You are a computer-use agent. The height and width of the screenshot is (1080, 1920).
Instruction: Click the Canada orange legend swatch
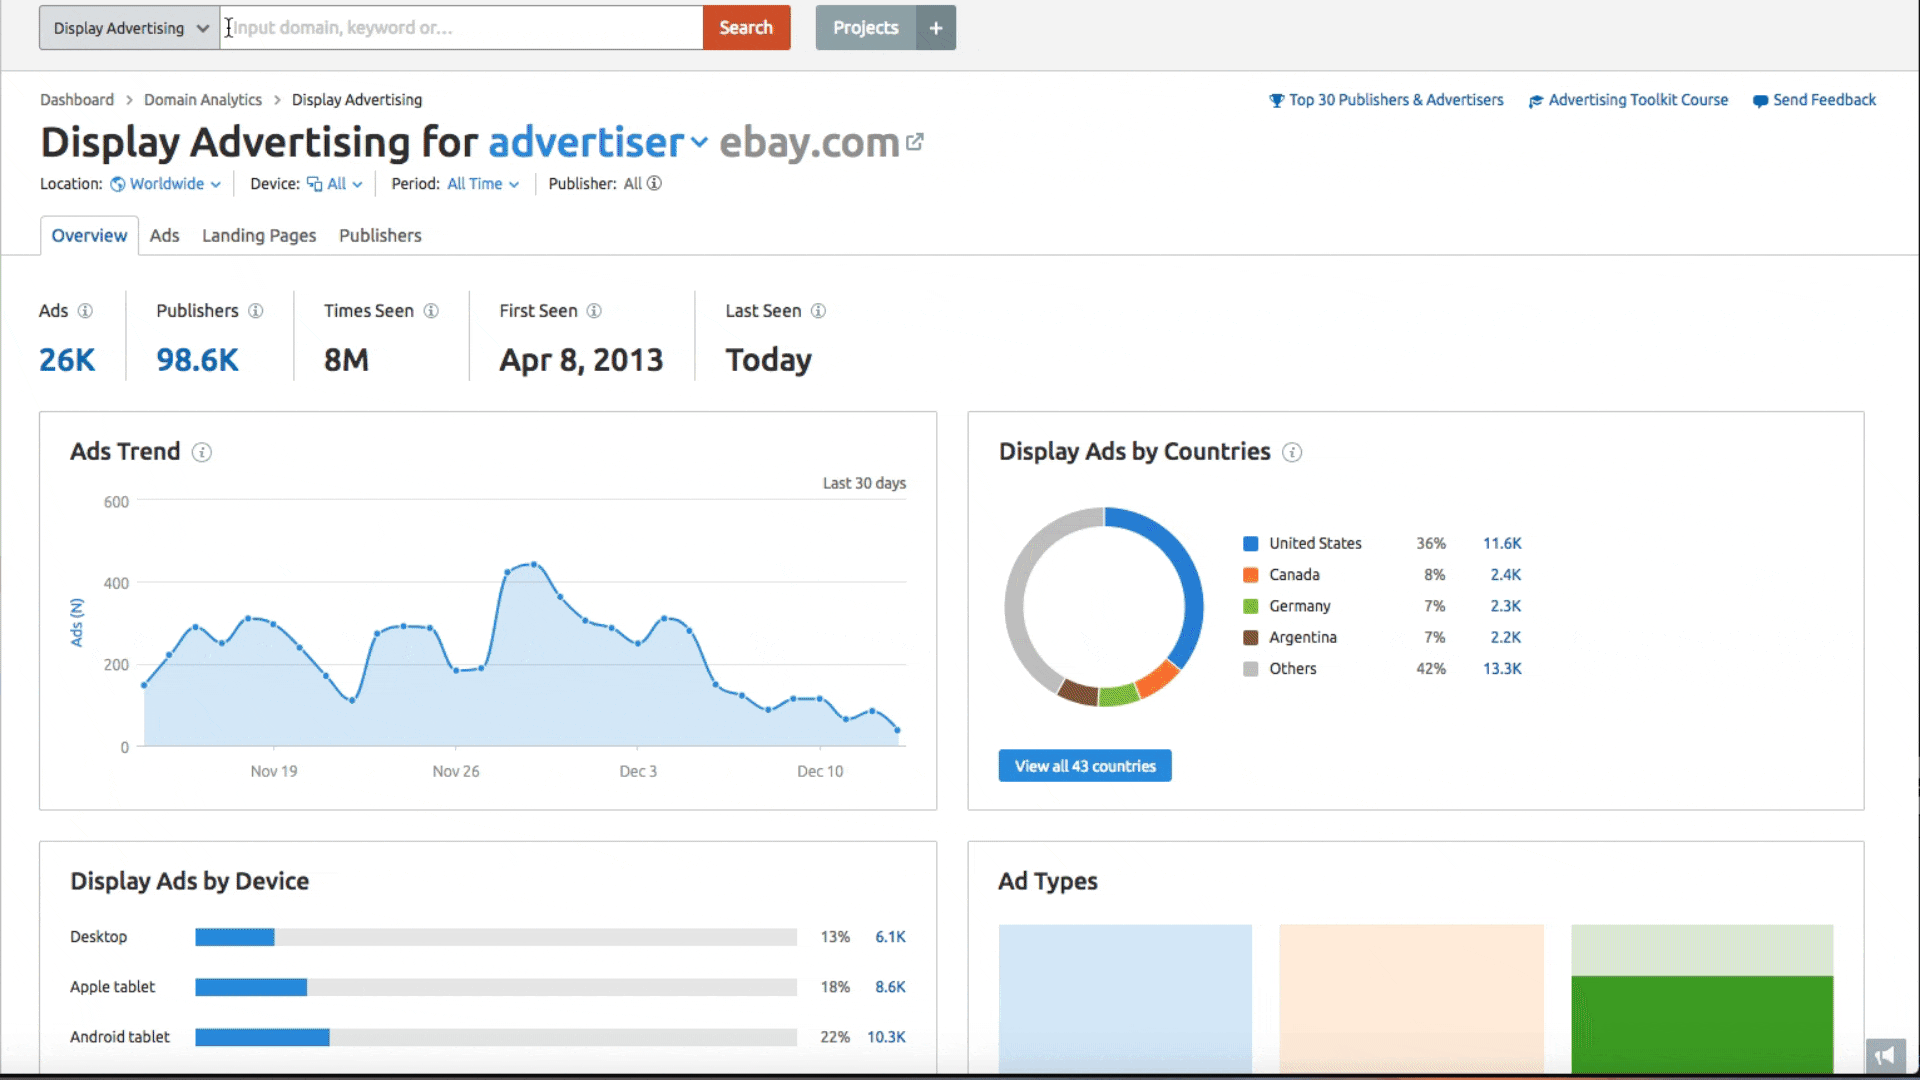(1250, 575)
